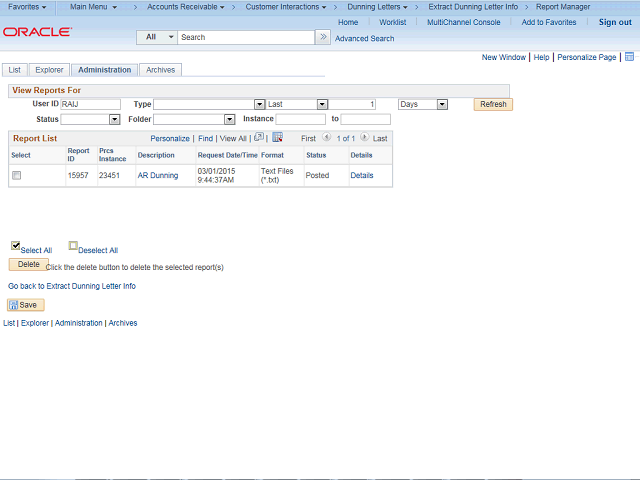Click bottom Archives footer link
The height and width of the screenshot is (480, 640).
(123, 323)
